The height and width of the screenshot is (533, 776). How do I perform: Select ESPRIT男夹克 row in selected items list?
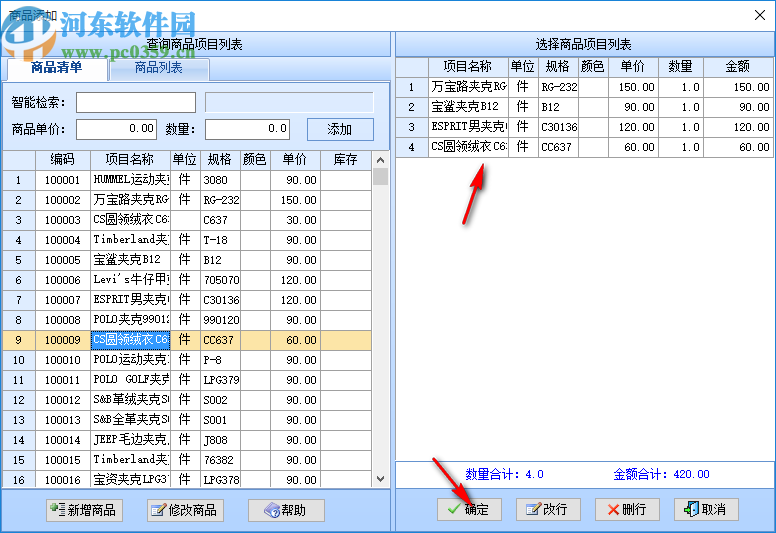pyautogui.click(x=584, y=127)
